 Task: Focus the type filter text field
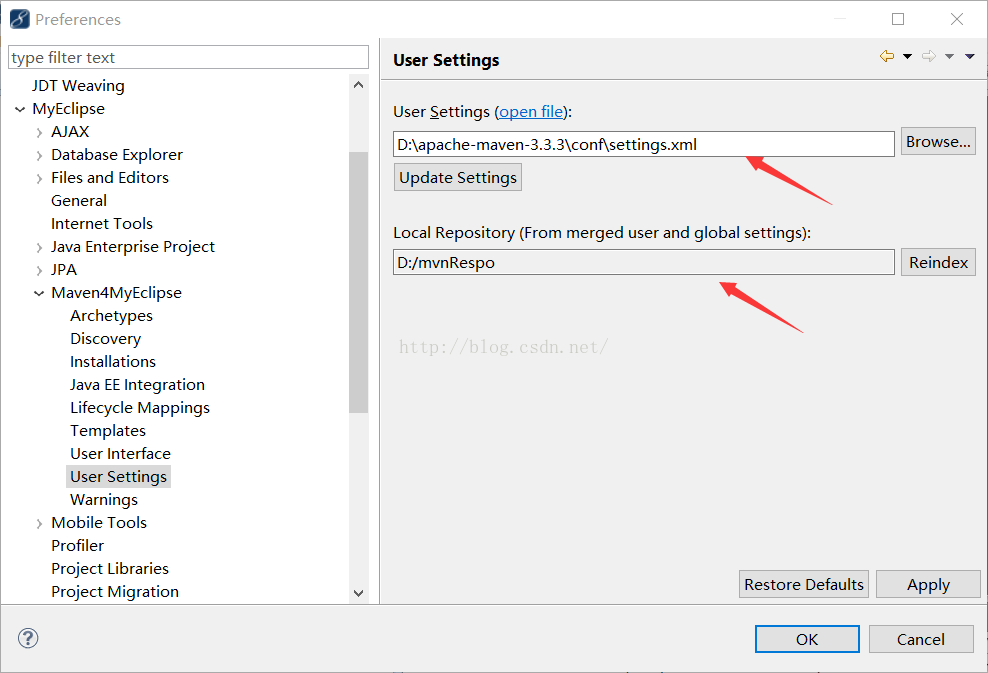pyautogui.click(x=188, y=57)
